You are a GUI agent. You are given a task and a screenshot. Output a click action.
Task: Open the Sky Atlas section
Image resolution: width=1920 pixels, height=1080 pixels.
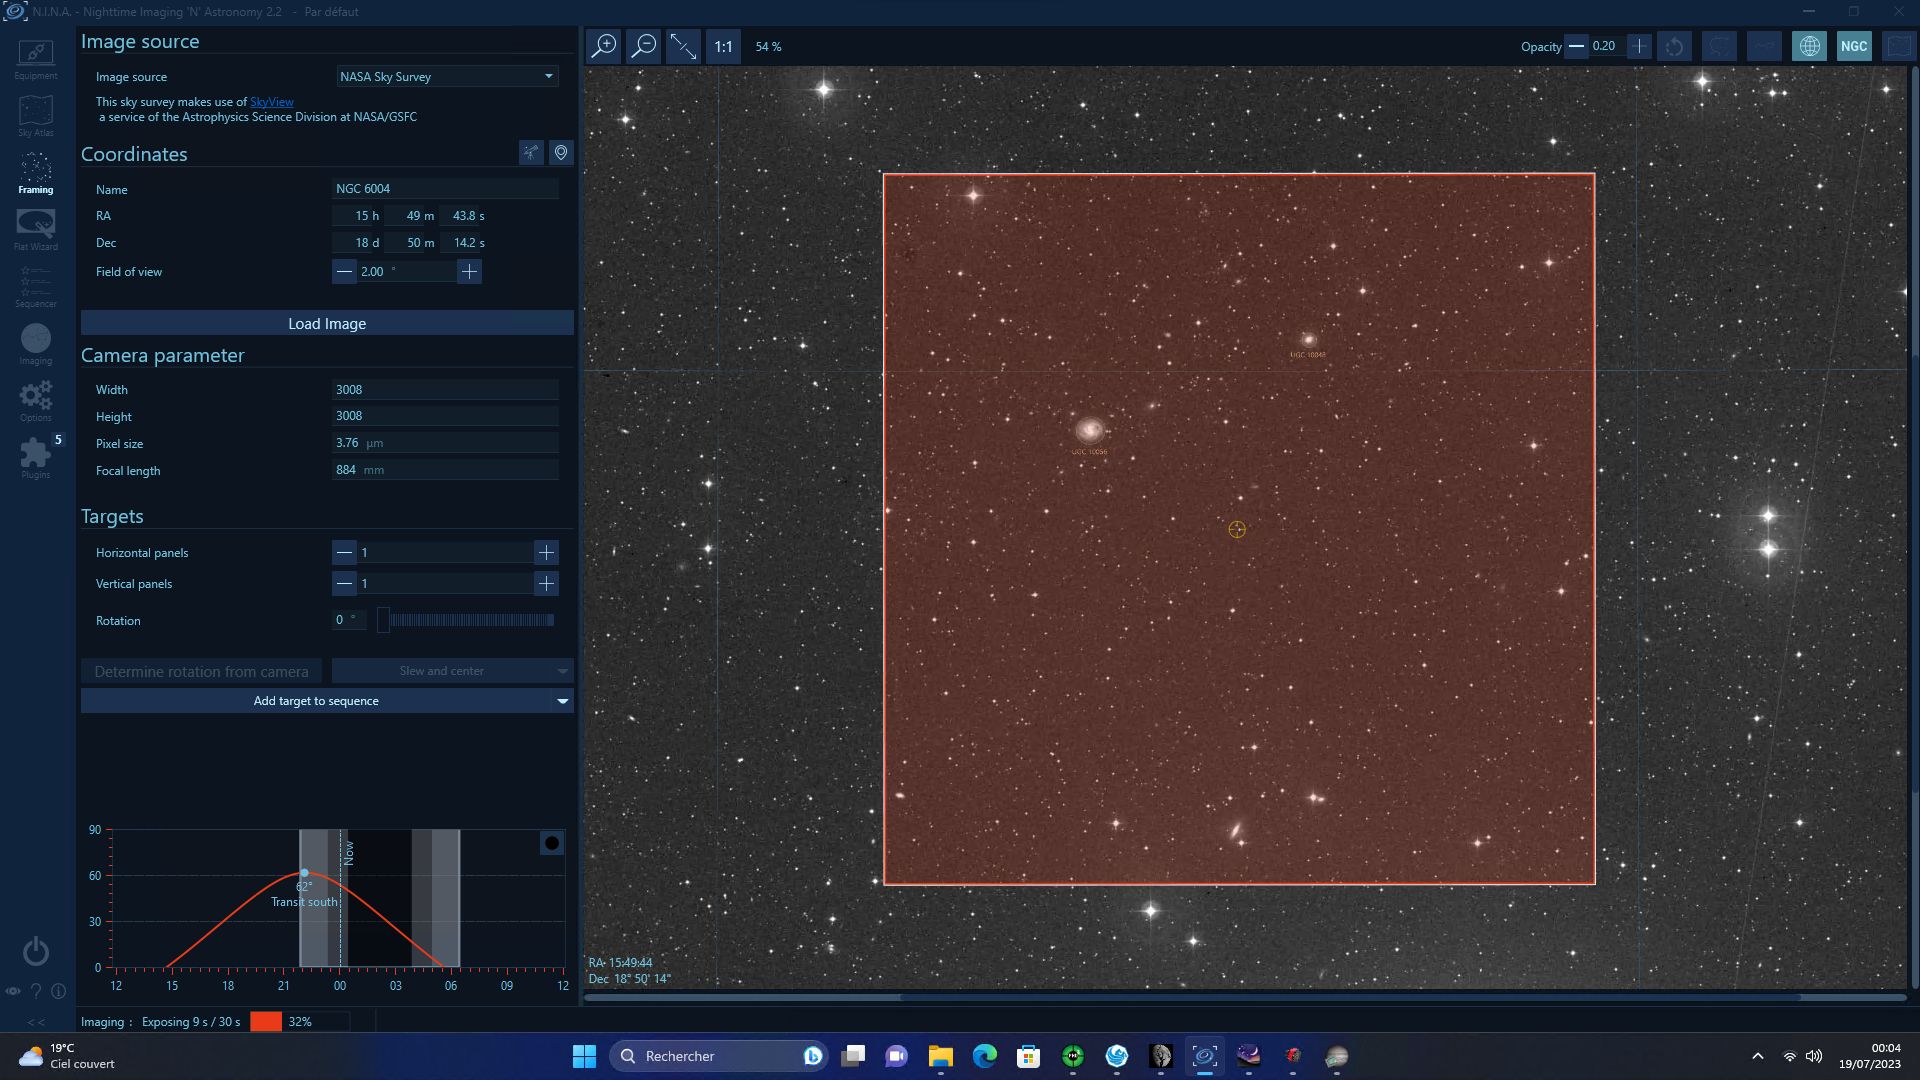pos(36,116)
